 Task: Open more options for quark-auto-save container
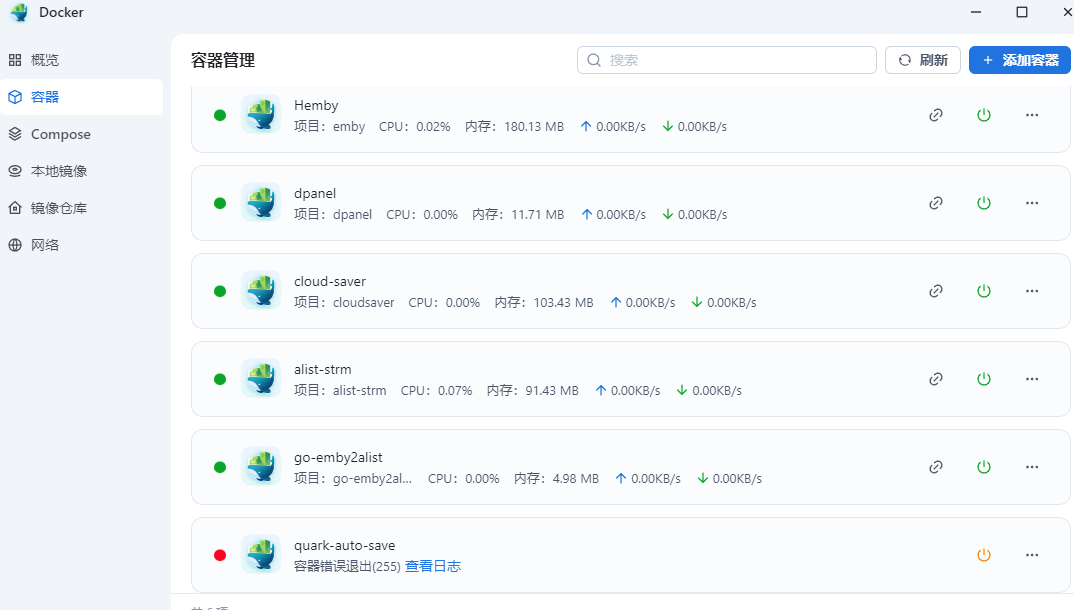[1032, 555]
